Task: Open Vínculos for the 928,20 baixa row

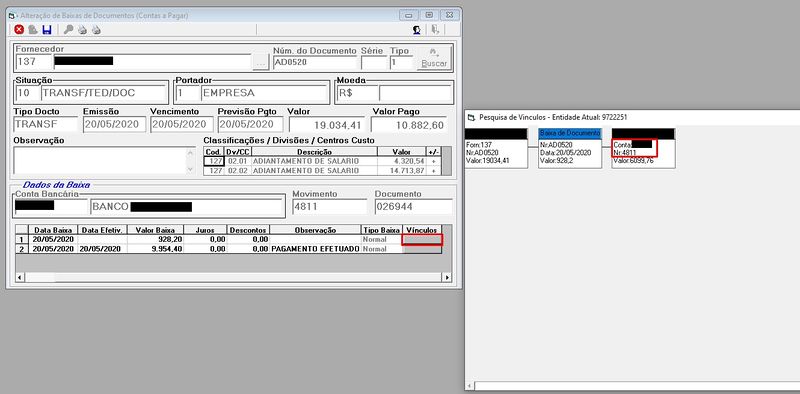Action: coord(422,239)
